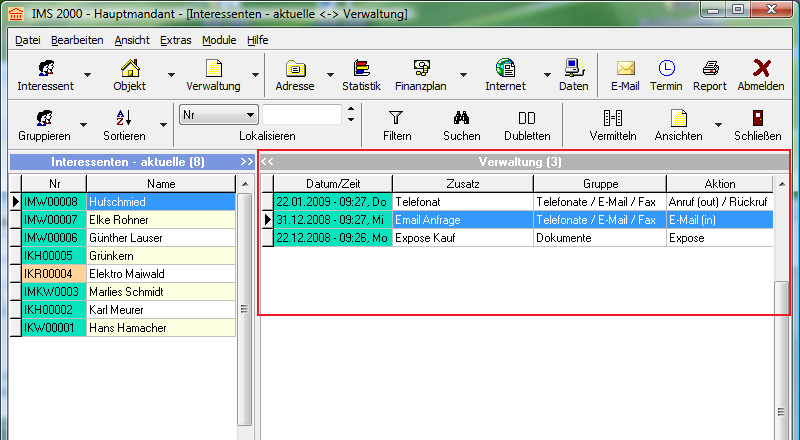800x440 pixels.
Task: Click the Report printer icon
Action: pyautogui.click(x=710, y=69)
